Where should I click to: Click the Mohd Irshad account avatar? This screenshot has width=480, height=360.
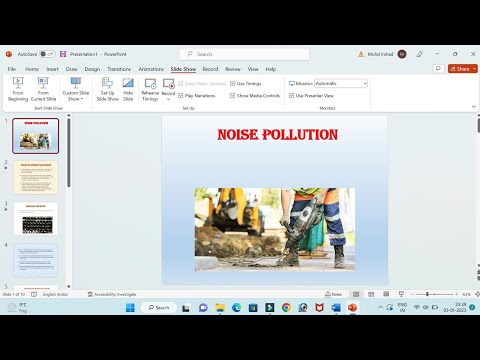pyautogui.click(x=402, y=54)
